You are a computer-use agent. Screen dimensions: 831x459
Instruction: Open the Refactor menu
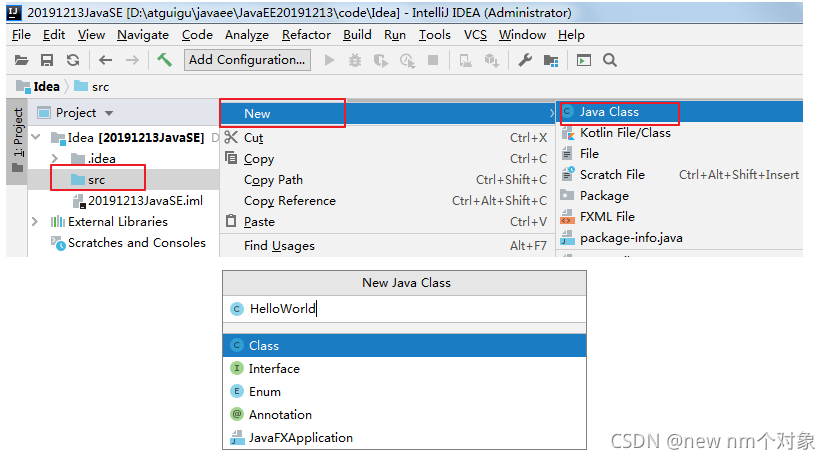click(306, 35)
